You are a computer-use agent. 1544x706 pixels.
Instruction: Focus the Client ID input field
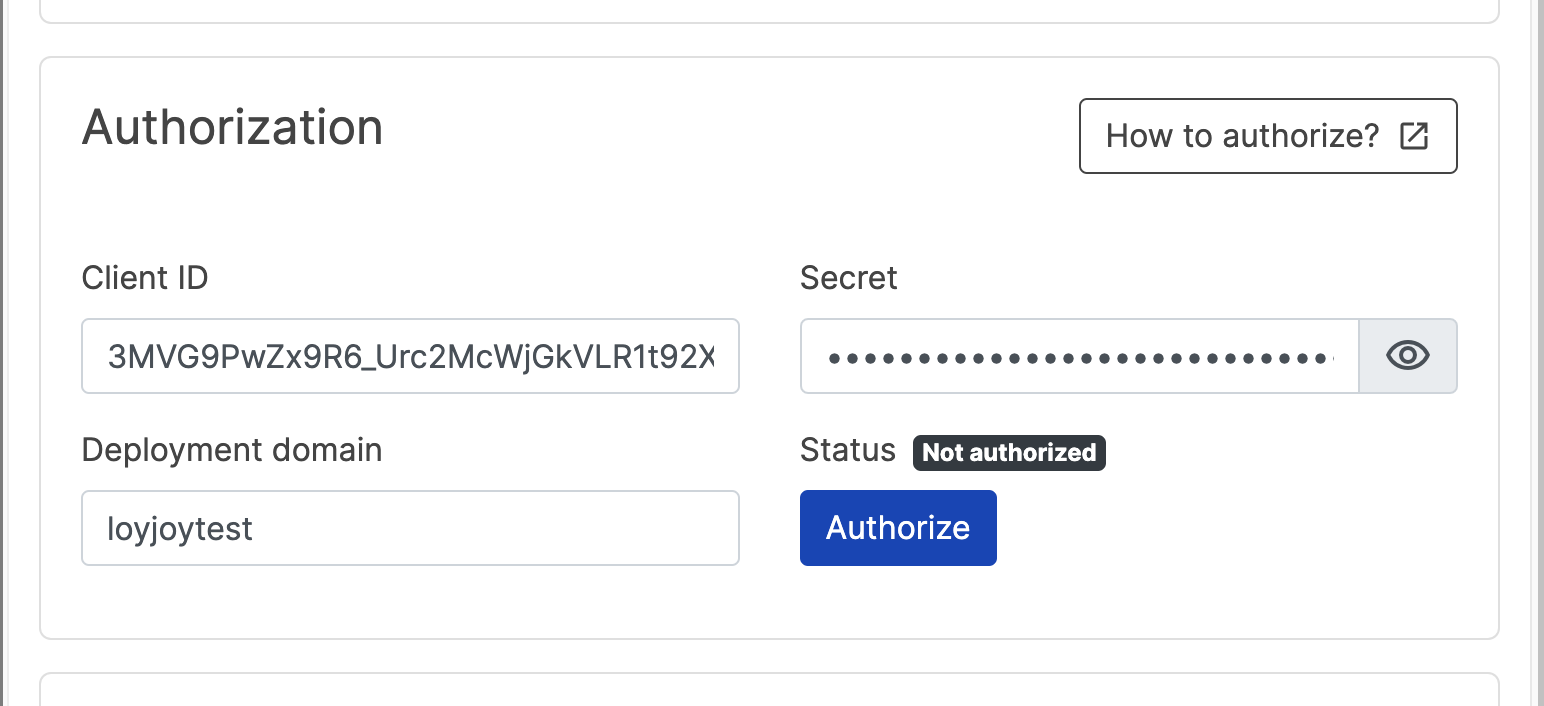tap(410, 356)
